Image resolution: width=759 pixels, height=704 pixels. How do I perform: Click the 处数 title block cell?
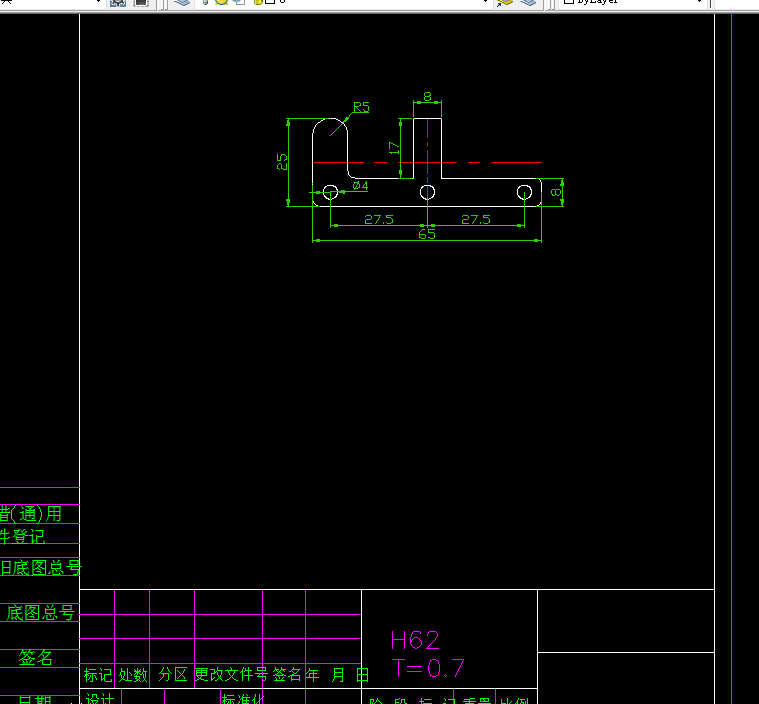click(x=133, y=675)
